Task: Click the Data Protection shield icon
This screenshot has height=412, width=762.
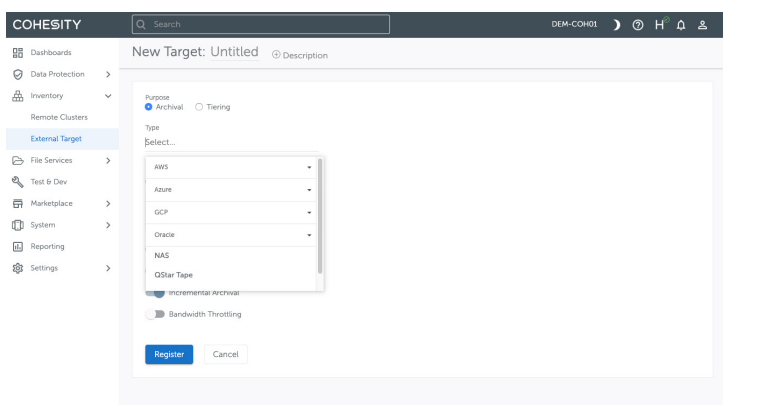Action: pos(18,74)
